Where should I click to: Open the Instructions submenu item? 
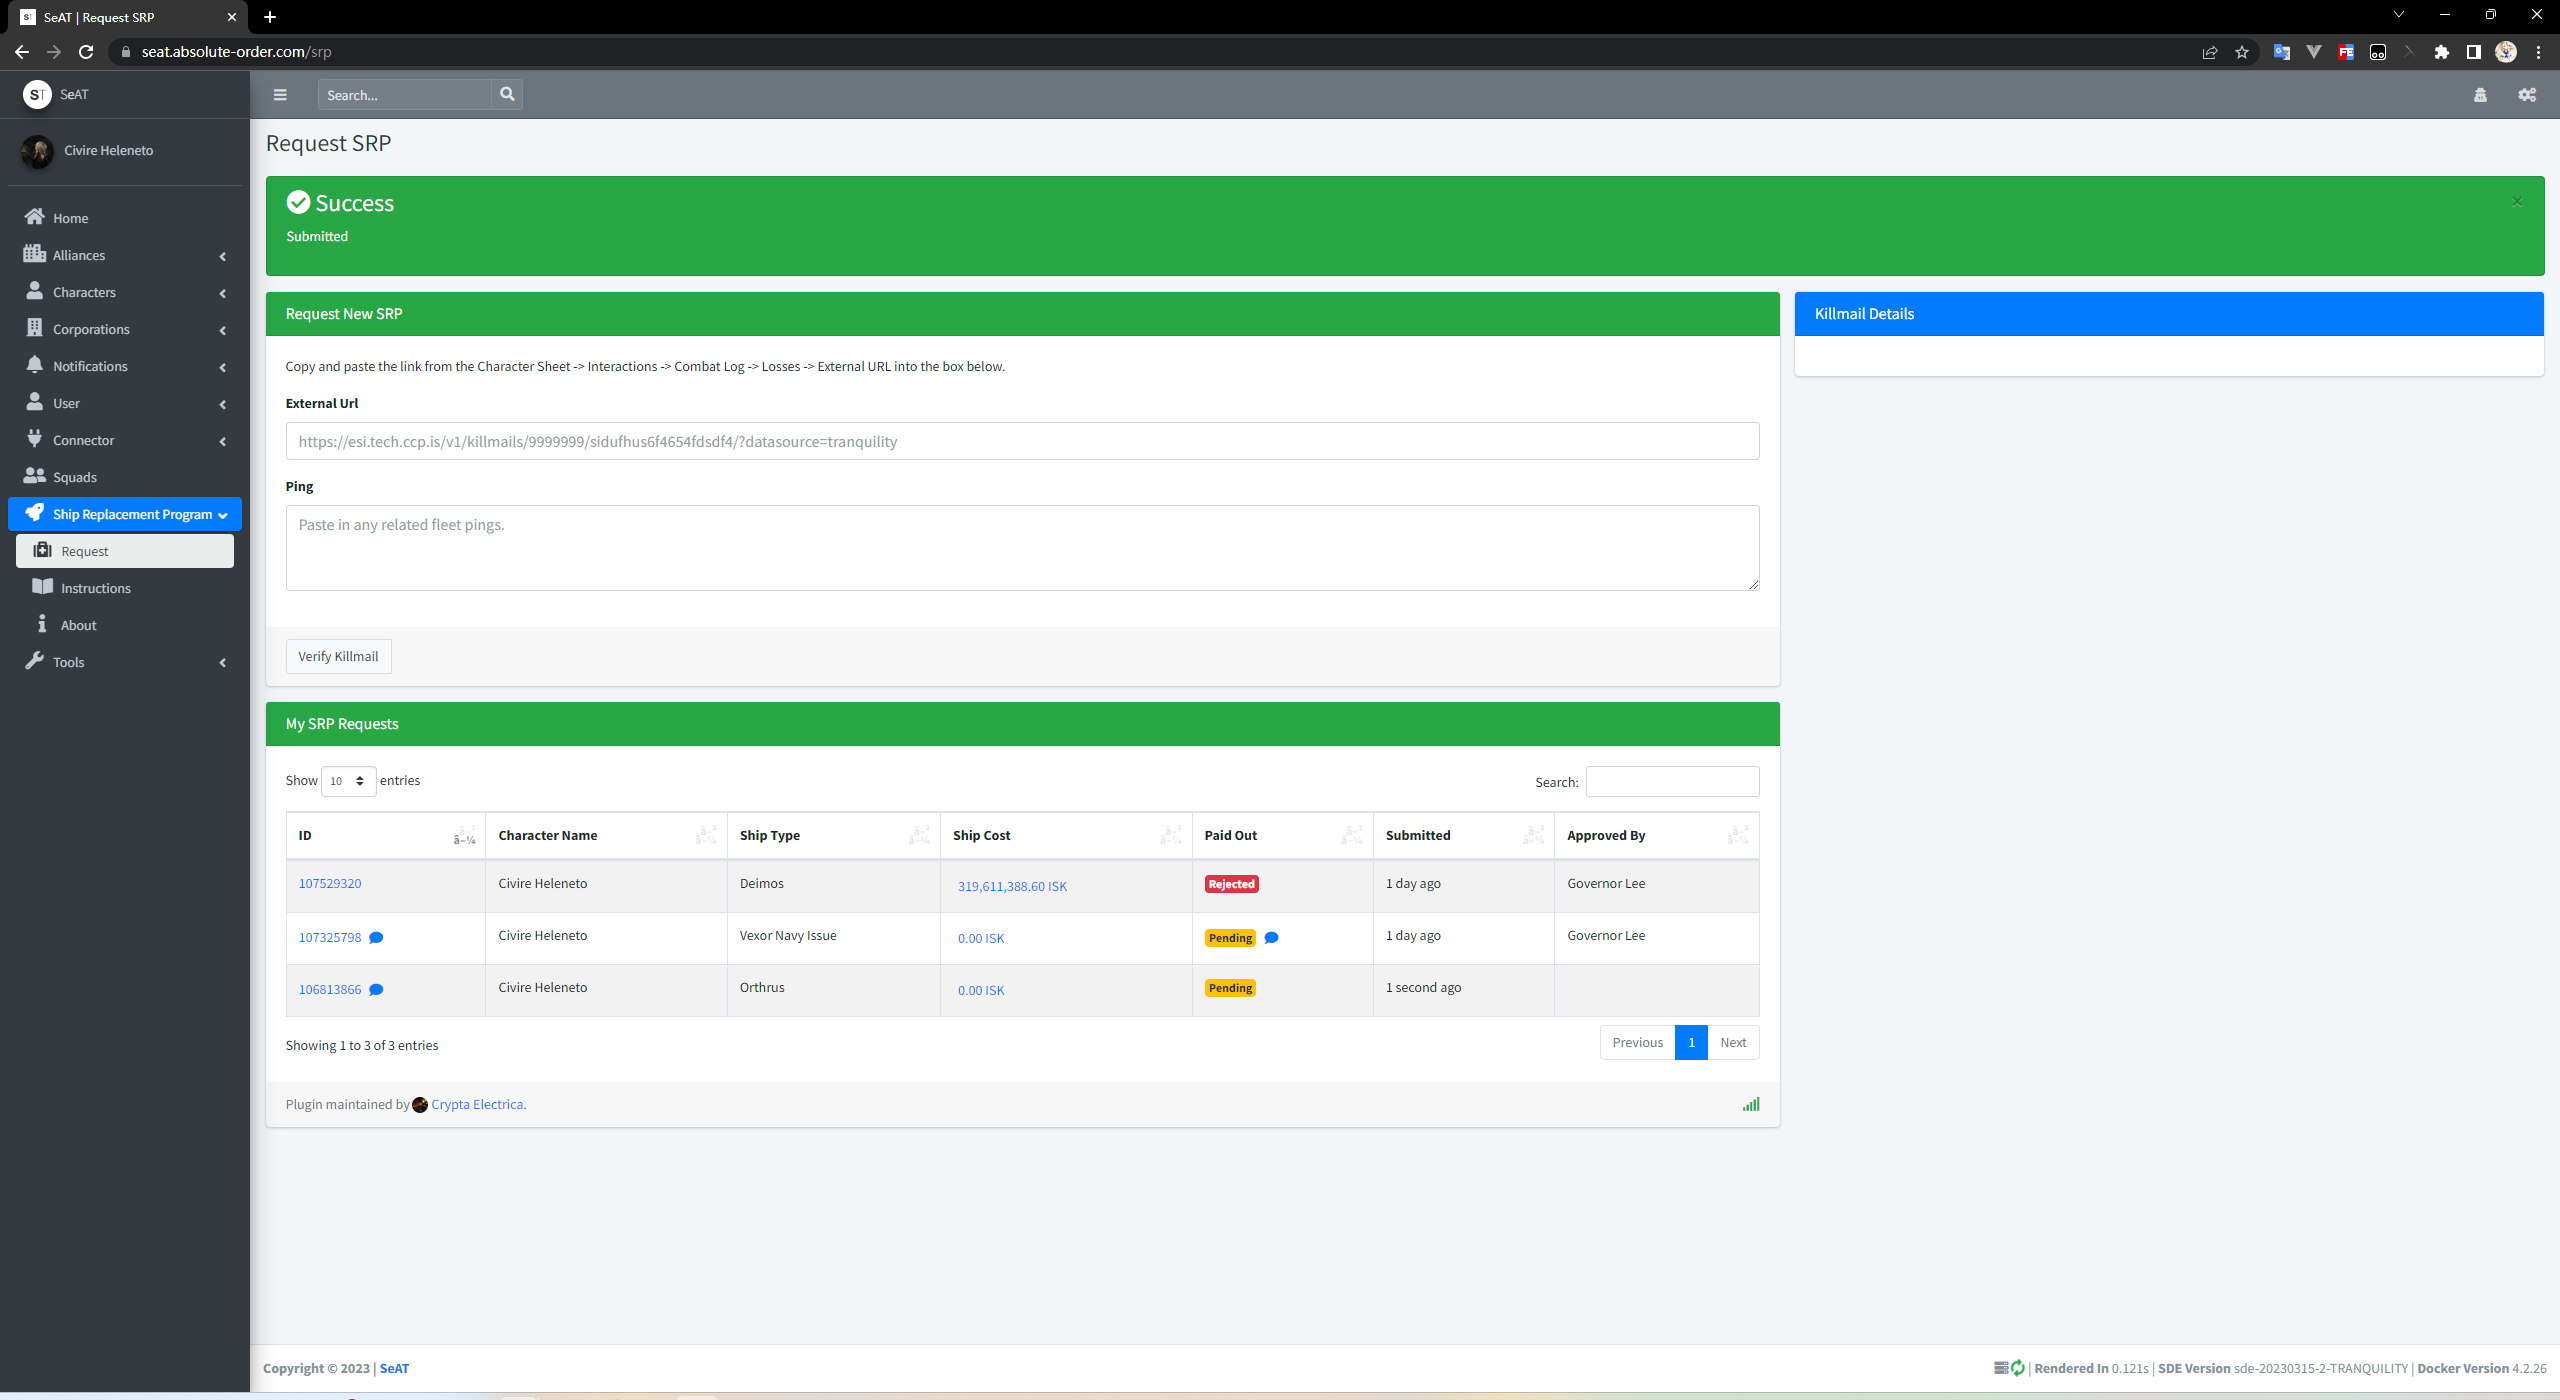[x=96, y=588]
